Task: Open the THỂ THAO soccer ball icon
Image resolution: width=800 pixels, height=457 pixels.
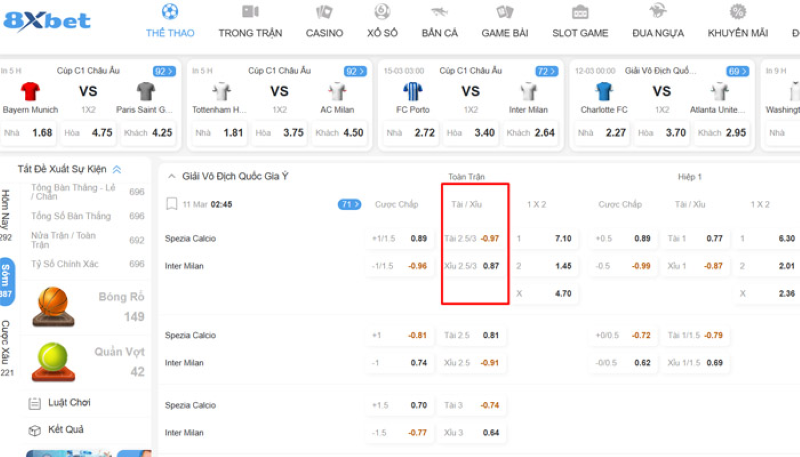Action: pos(170,11)
